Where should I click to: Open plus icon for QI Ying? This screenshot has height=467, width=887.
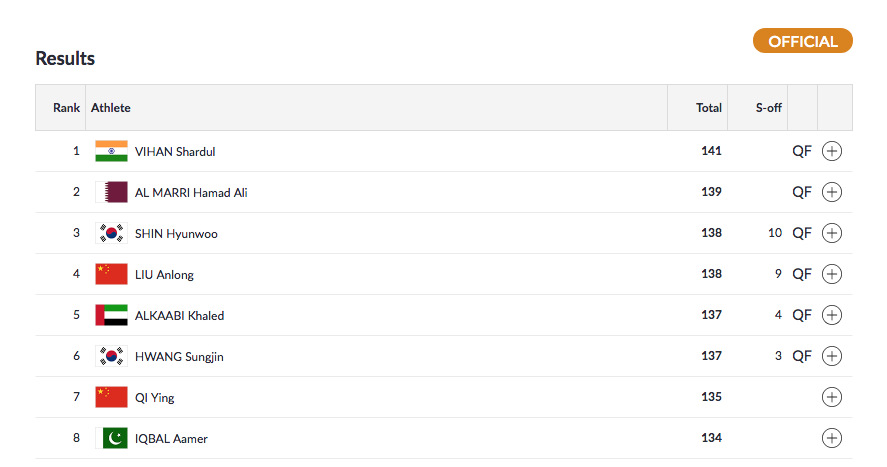pos(832,397)
